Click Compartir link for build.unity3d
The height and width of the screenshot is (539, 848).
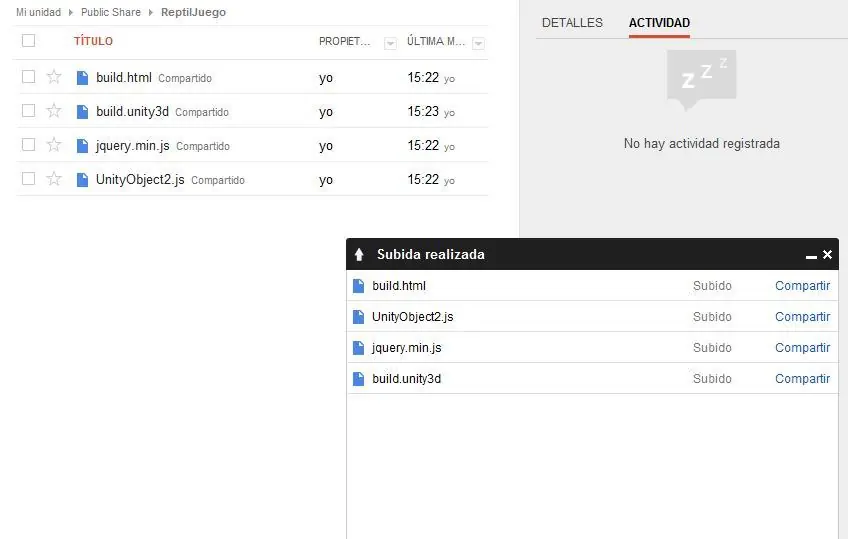[x=803, y=379]
